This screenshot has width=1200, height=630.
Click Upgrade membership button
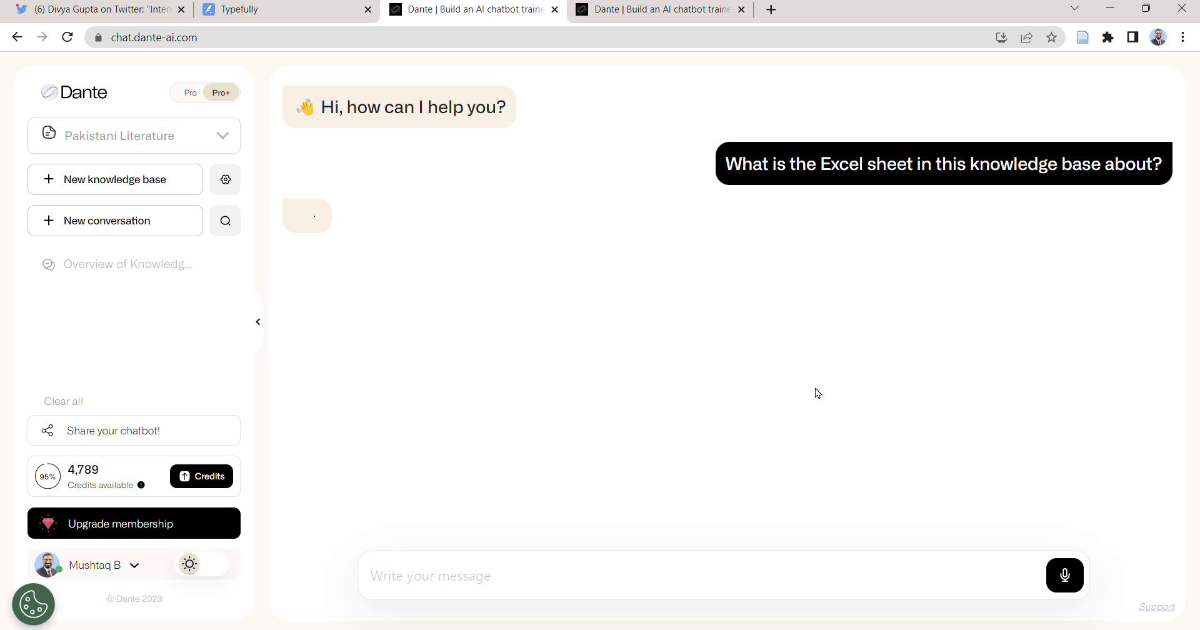134,523
